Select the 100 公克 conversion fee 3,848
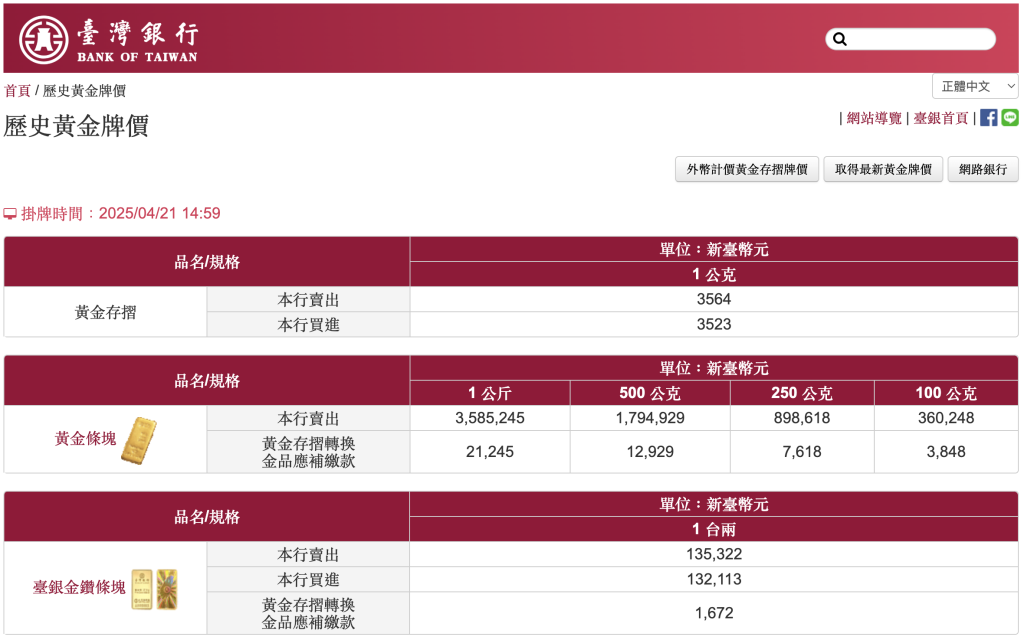 946,452
